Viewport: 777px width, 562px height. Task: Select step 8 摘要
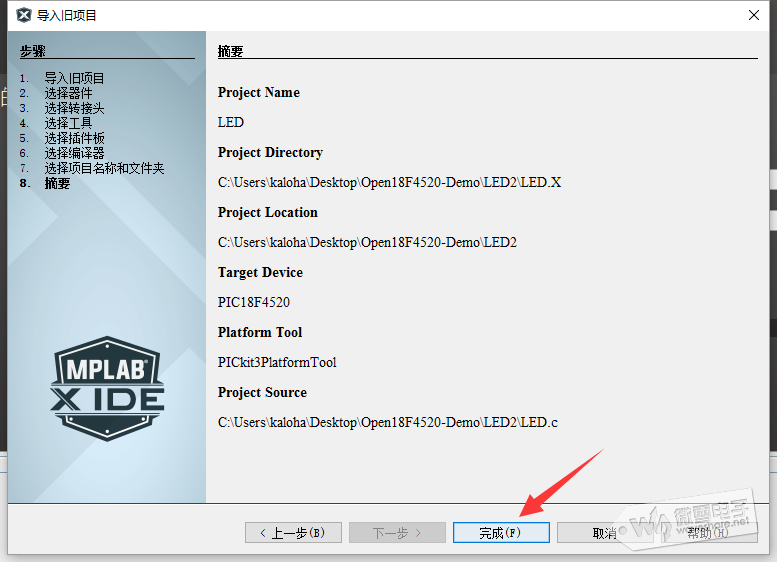click(57, 183)
